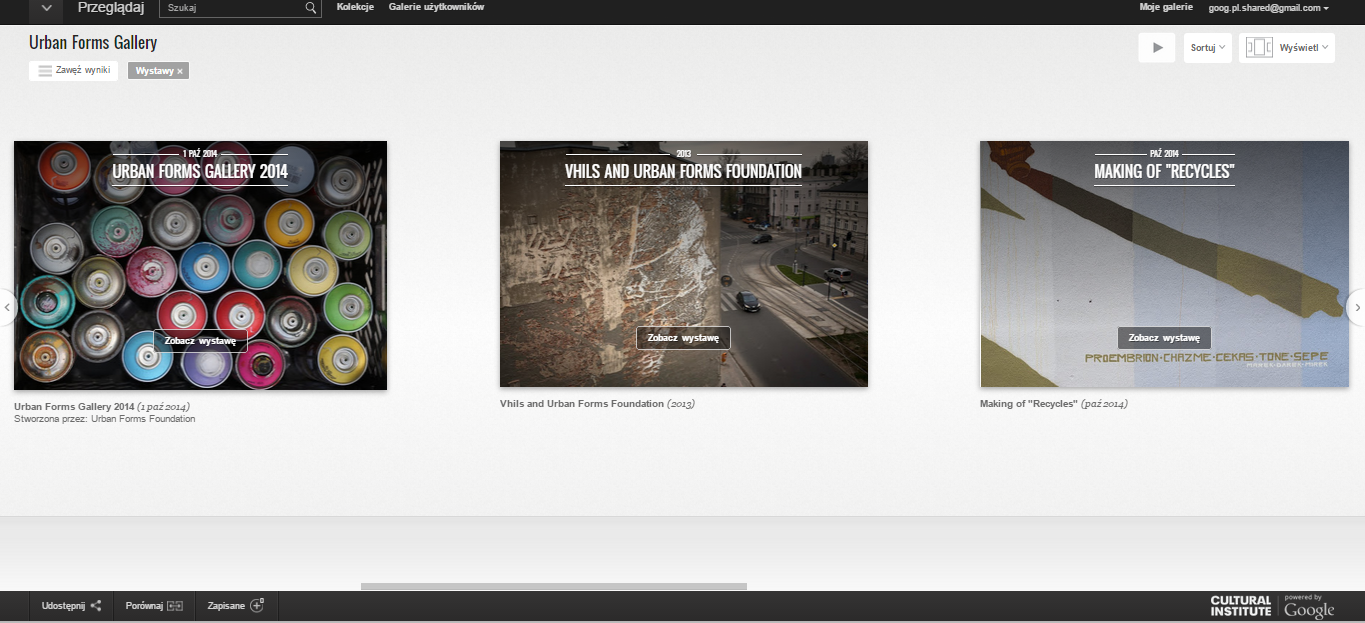1365x623 pixels.
Task: Open the Kolekcje menu item
Action: 355,7
